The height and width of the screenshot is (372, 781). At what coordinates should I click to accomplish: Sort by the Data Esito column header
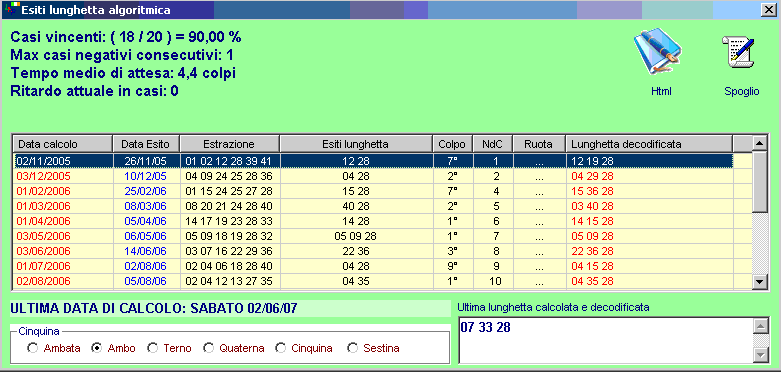(146, 144)
